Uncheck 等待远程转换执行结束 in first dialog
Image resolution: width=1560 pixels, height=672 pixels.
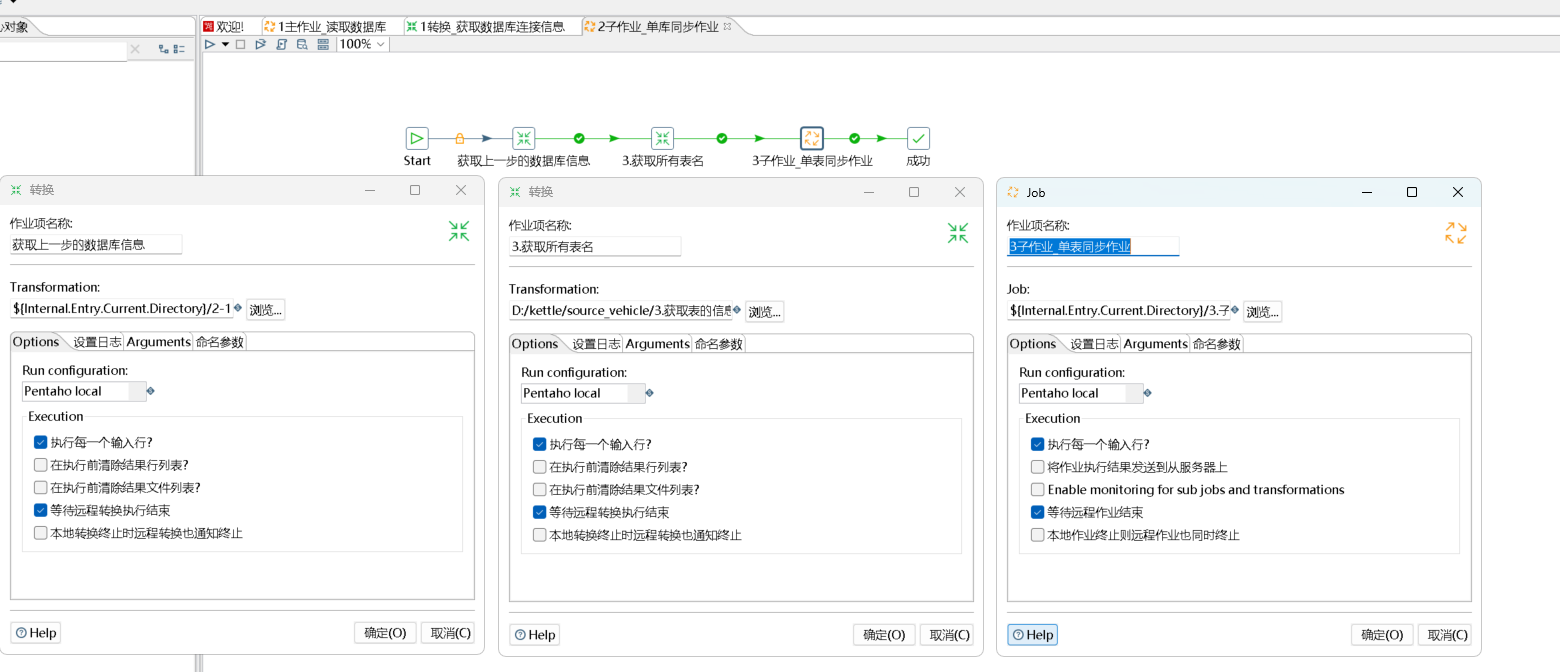tap(41, 510)
